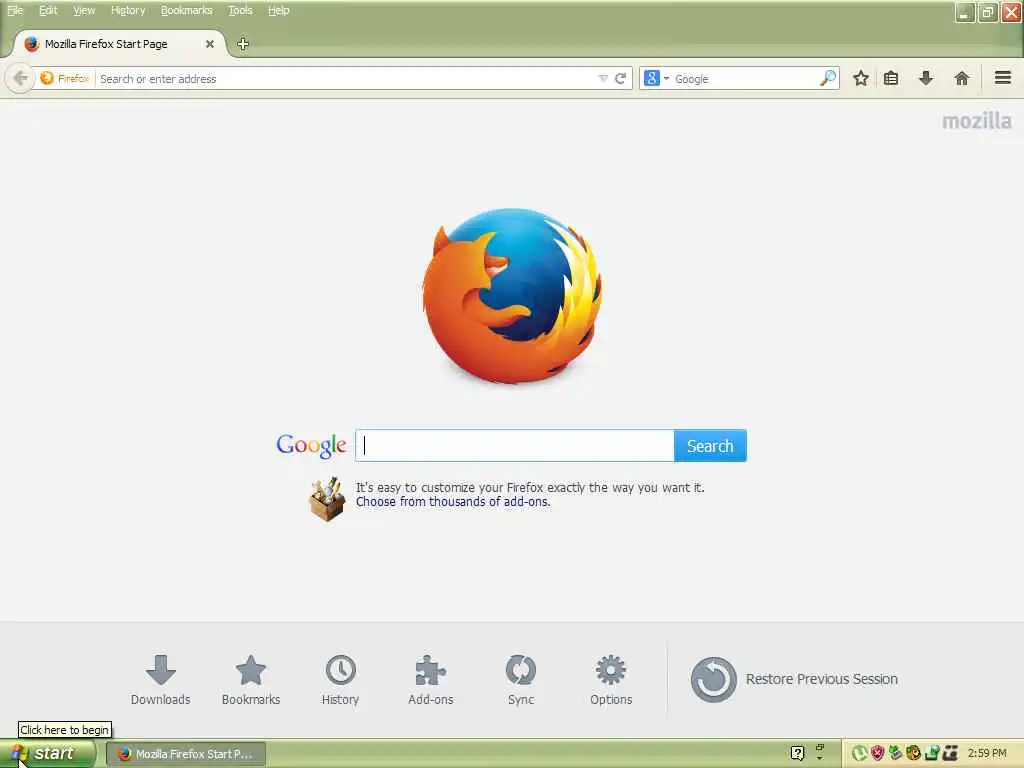Viewport: 1024px width, 768px height.
Task: Open the Edit menu
Action: 48,10
